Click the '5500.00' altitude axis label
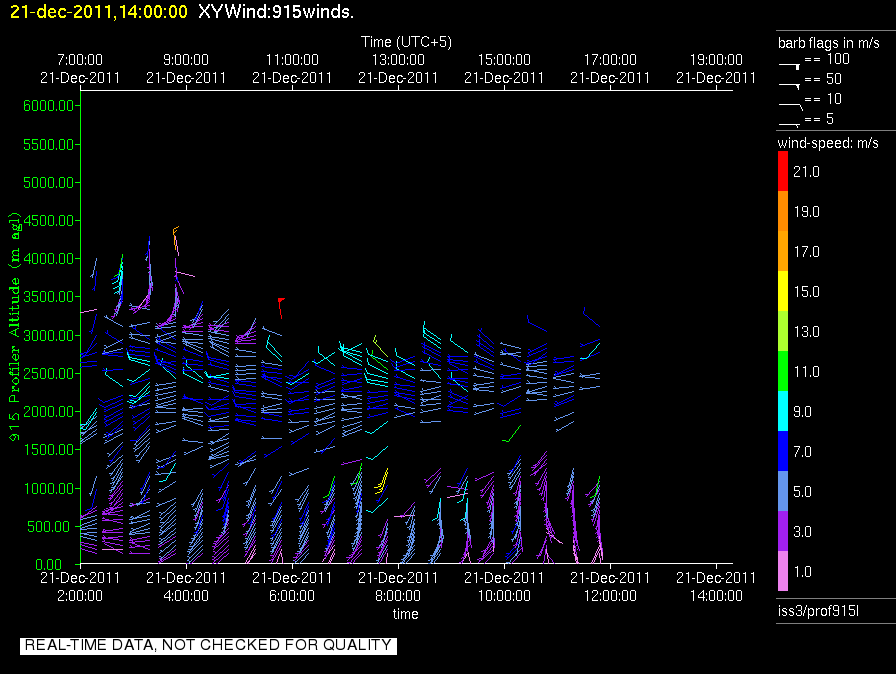Screen dimensions: 896x674 pos(49,145)
